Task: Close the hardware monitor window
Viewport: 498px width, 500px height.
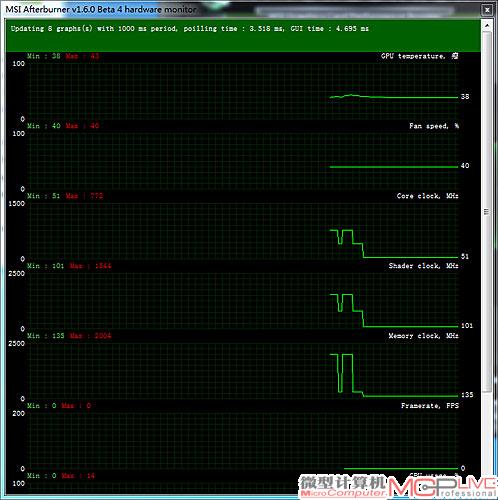Action: [487, 10]
